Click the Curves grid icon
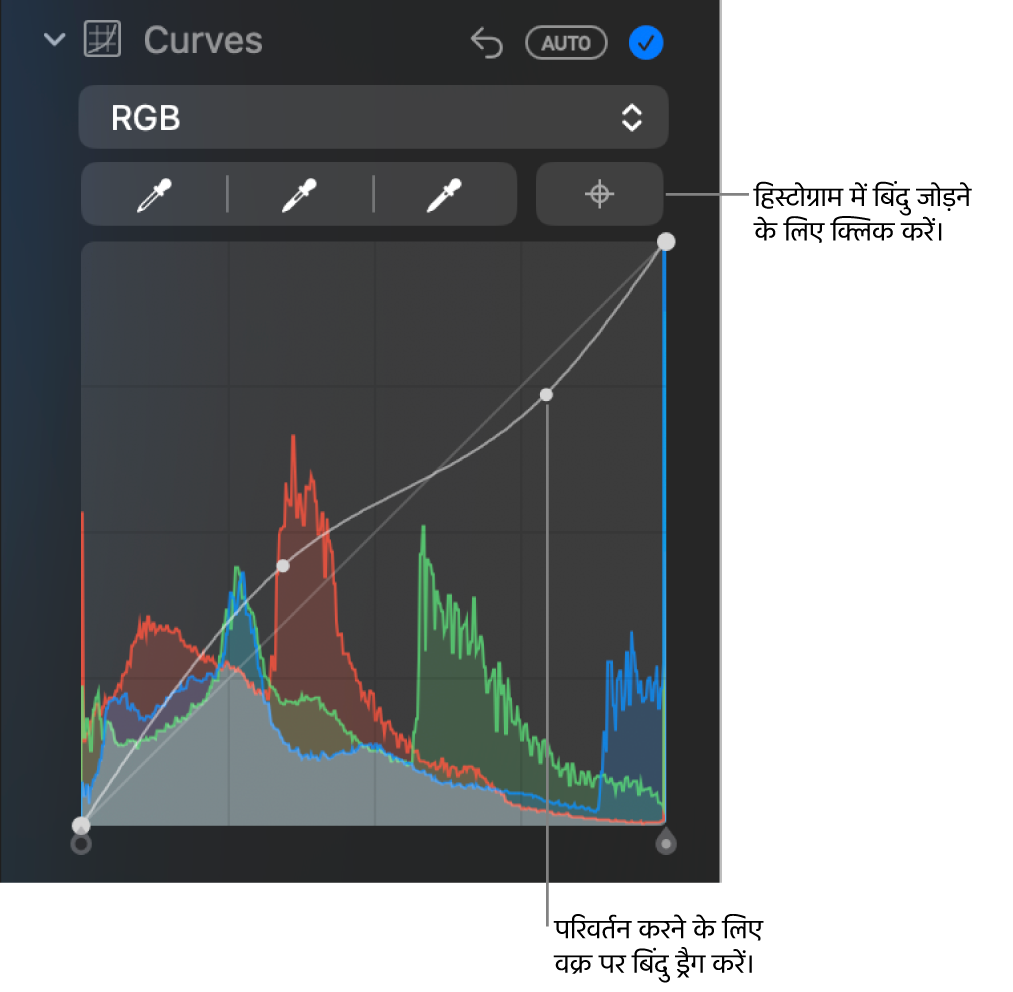 pyautogui.click(x=102, y=39)
